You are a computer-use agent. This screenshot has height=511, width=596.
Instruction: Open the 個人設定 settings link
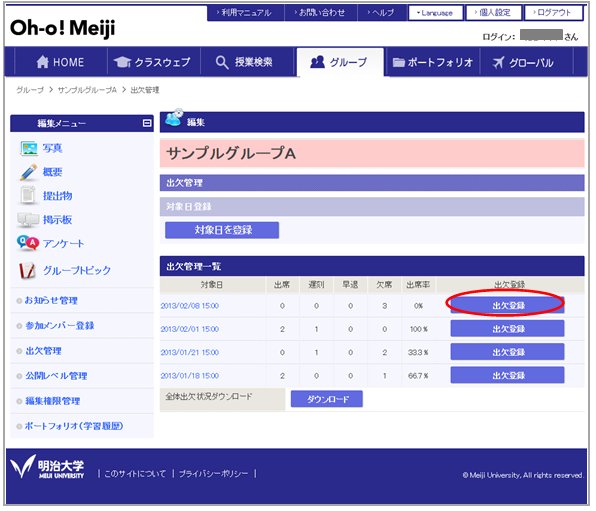pyautogui.click(x=494, y=13)
